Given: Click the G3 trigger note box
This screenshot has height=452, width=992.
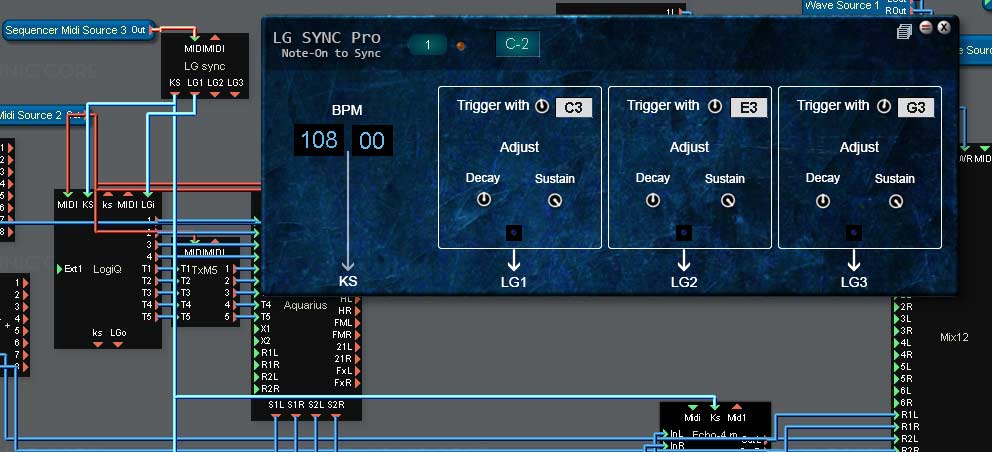Looking at the screenshot, I should click(915, 108).
